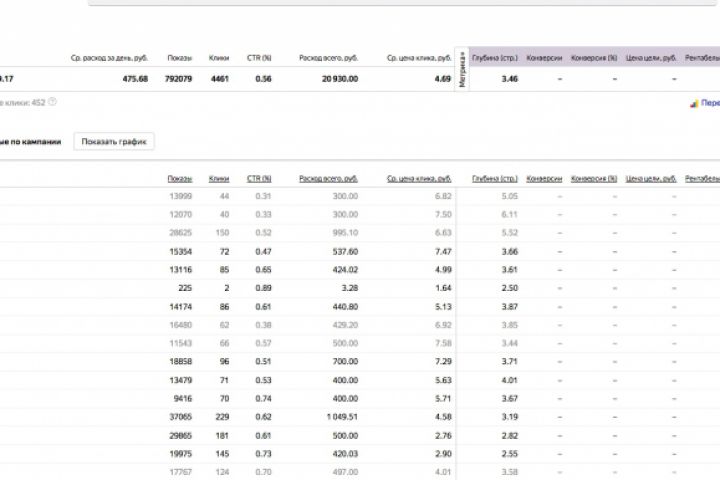Click the help icon beside клики: 452
Viewport: 720px width, 480px height.
52,102
